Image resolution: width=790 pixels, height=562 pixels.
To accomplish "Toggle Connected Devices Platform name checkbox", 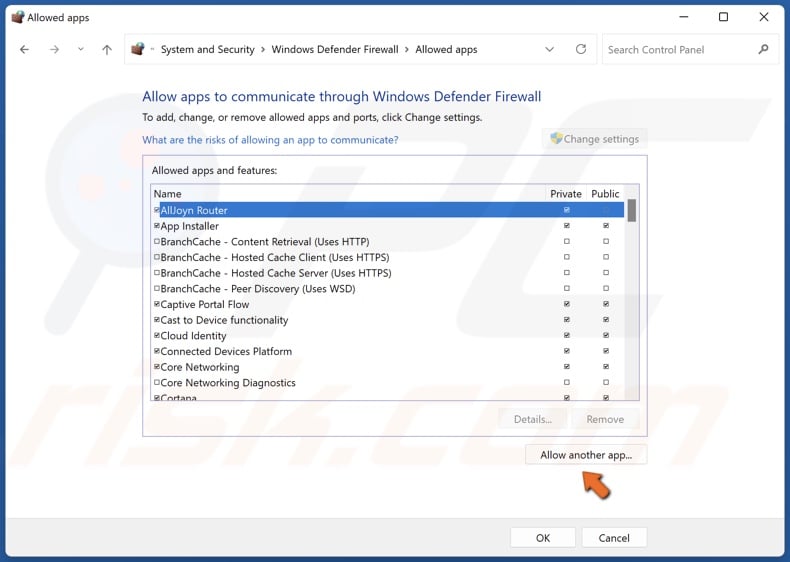I will pyautogui.click(x=157, y=351).
